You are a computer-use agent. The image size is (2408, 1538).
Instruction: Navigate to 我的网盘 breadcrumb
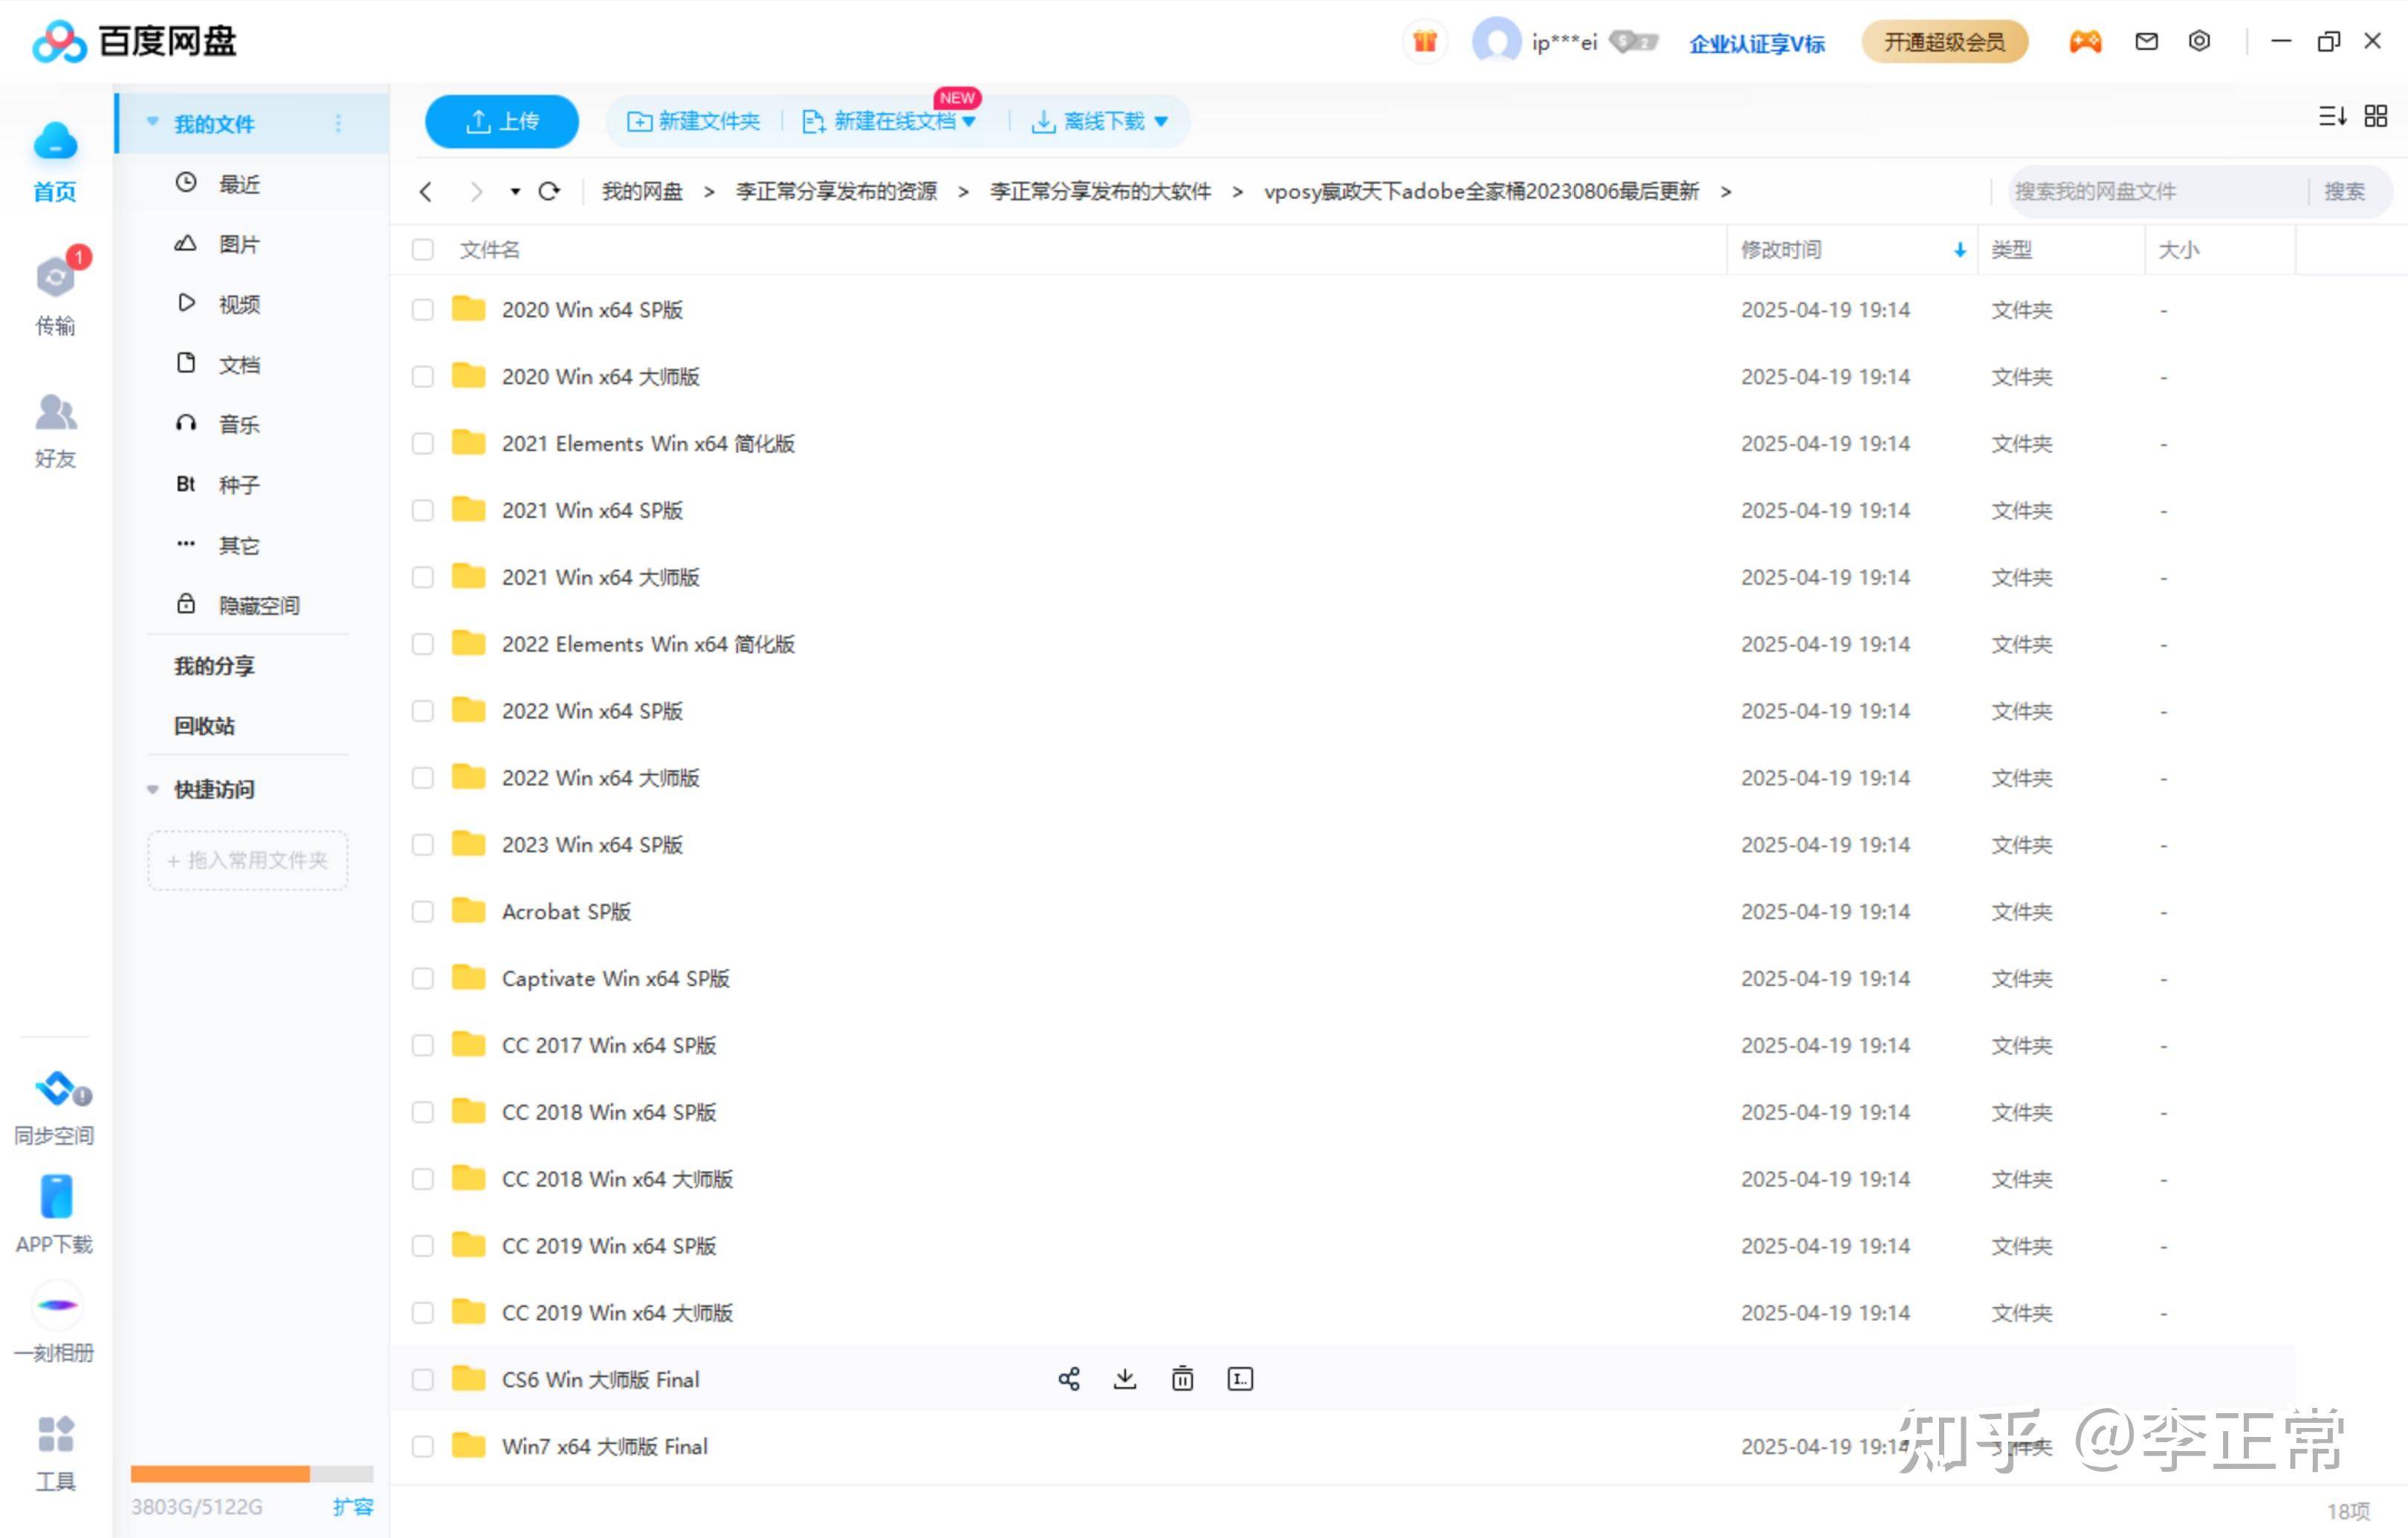[x=642, y=191]
